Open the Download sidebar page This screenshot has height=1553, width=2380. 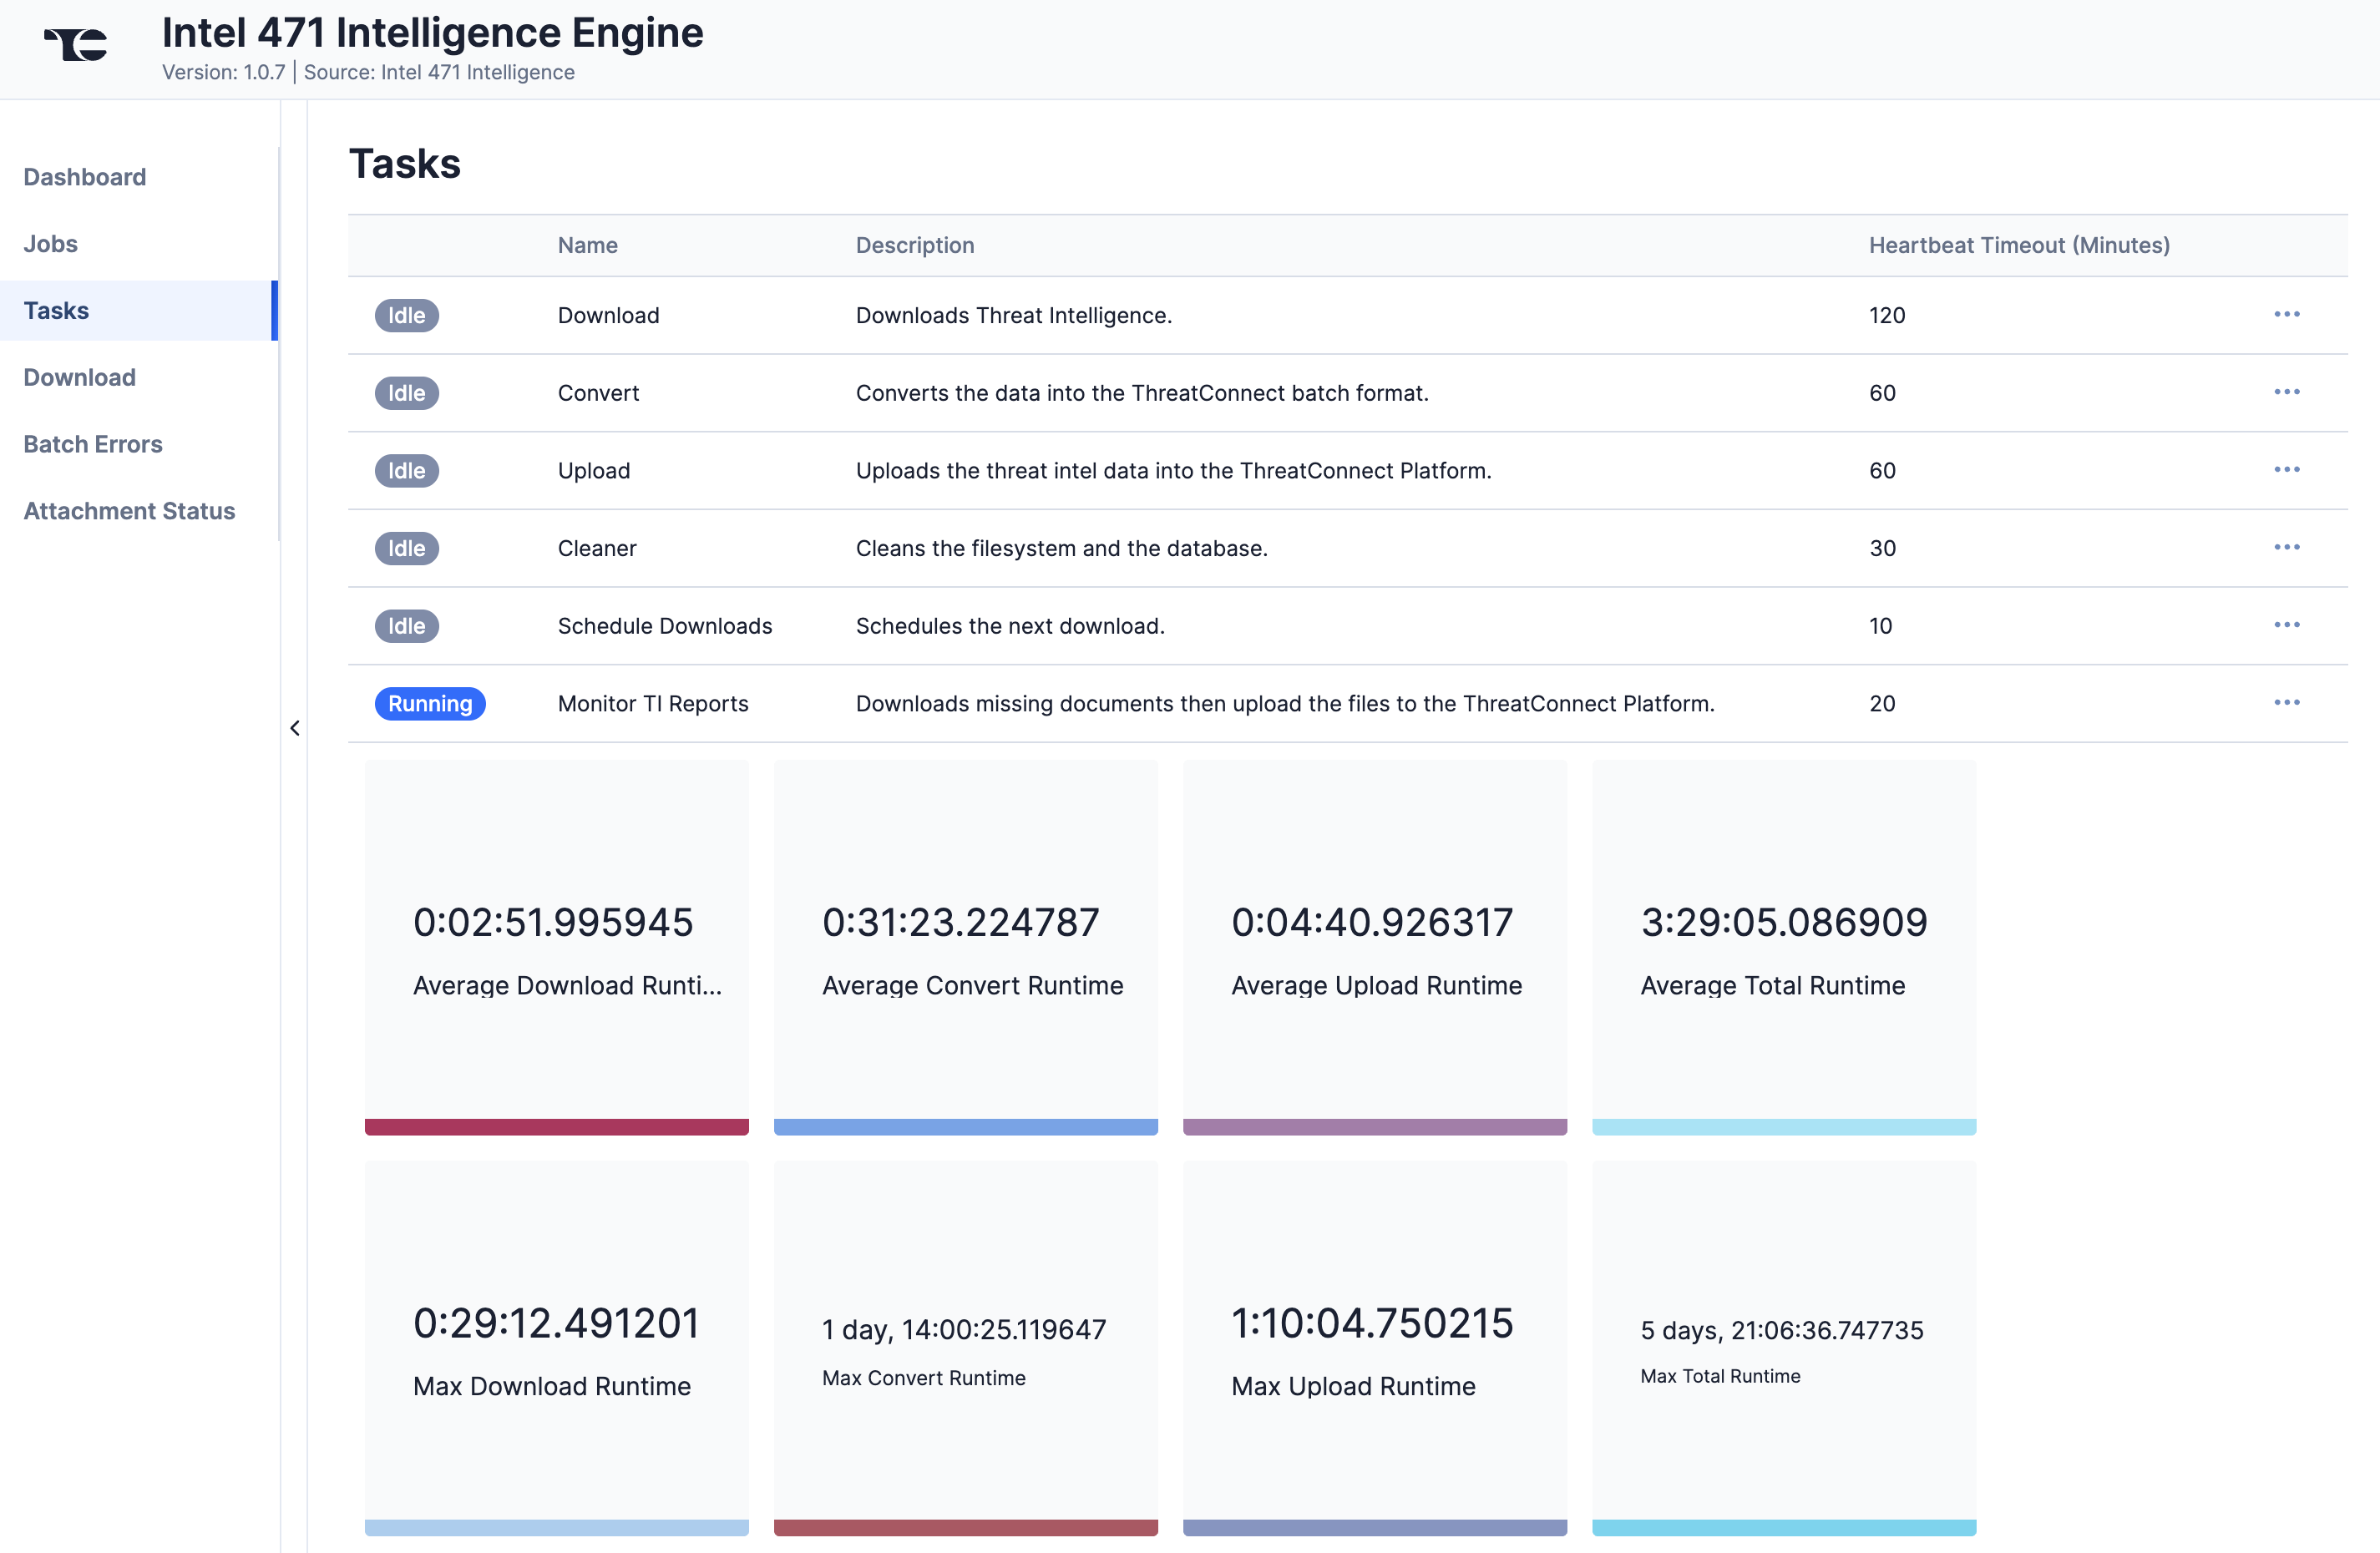[x=80, y=377]
